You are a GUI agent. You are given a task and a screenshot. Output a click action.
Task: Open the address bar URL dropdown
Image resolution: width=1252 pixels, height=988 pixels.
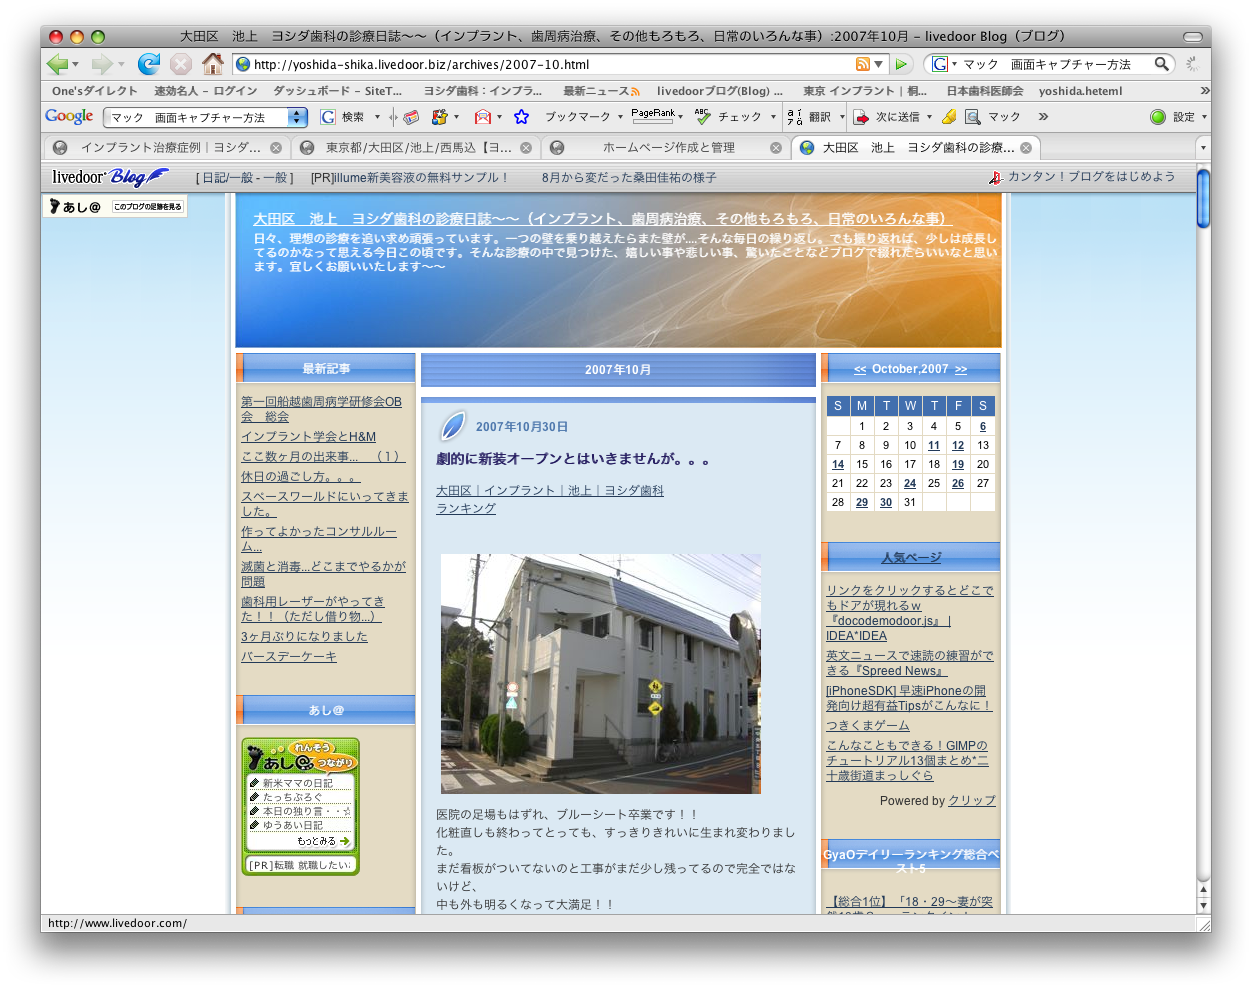[879, 64]
